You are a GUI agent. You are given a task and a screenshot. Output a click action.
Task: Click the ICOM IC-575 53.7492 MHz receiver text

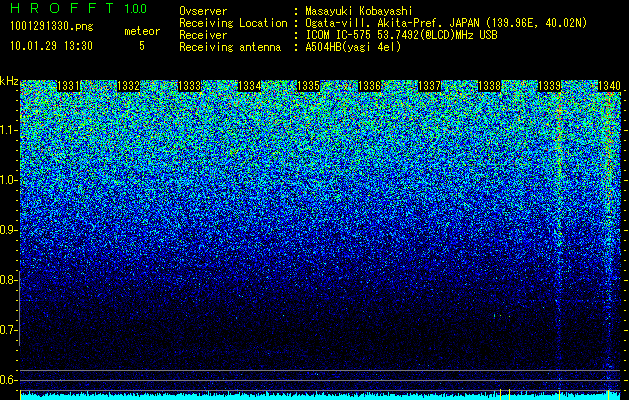tap(401, 35)
